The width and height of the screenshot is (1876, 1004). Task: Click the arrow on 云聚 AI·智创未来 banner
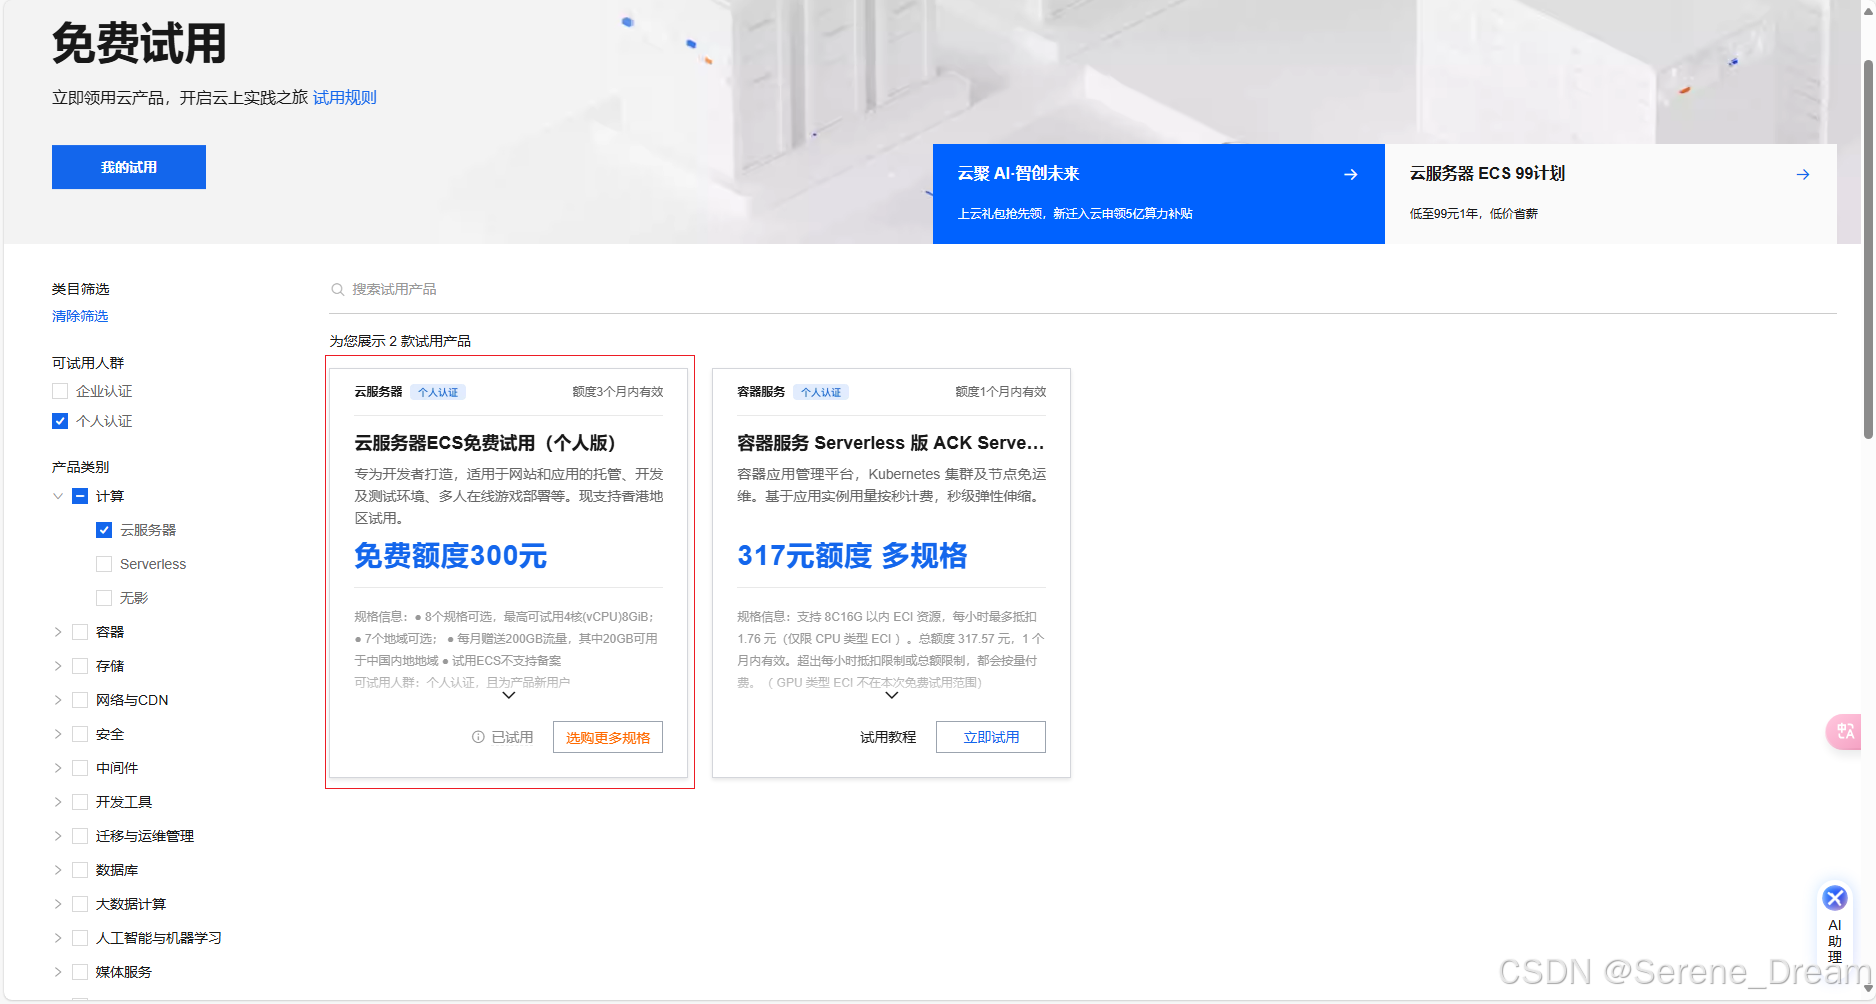[x=1350, y=174]
